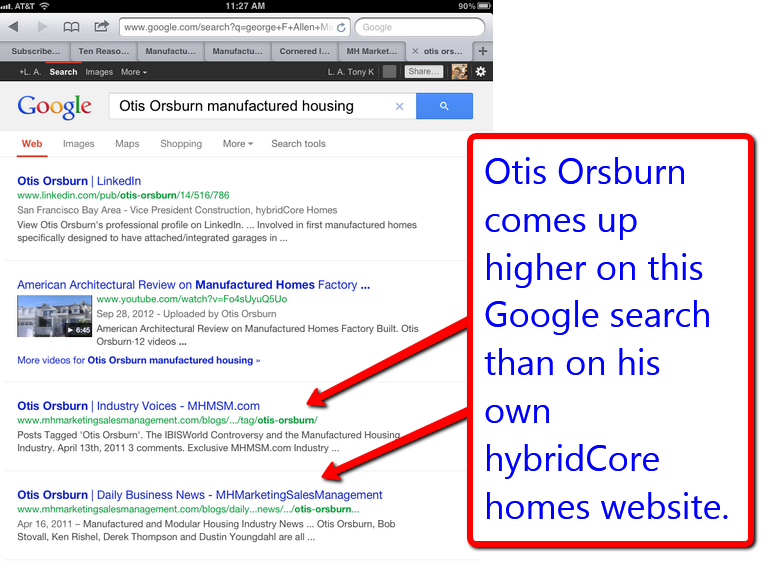Image resolution: width=773 pixels, height=568 pixels.
Task: Select Images in the black Google bar
Action: tap(99, 72)
